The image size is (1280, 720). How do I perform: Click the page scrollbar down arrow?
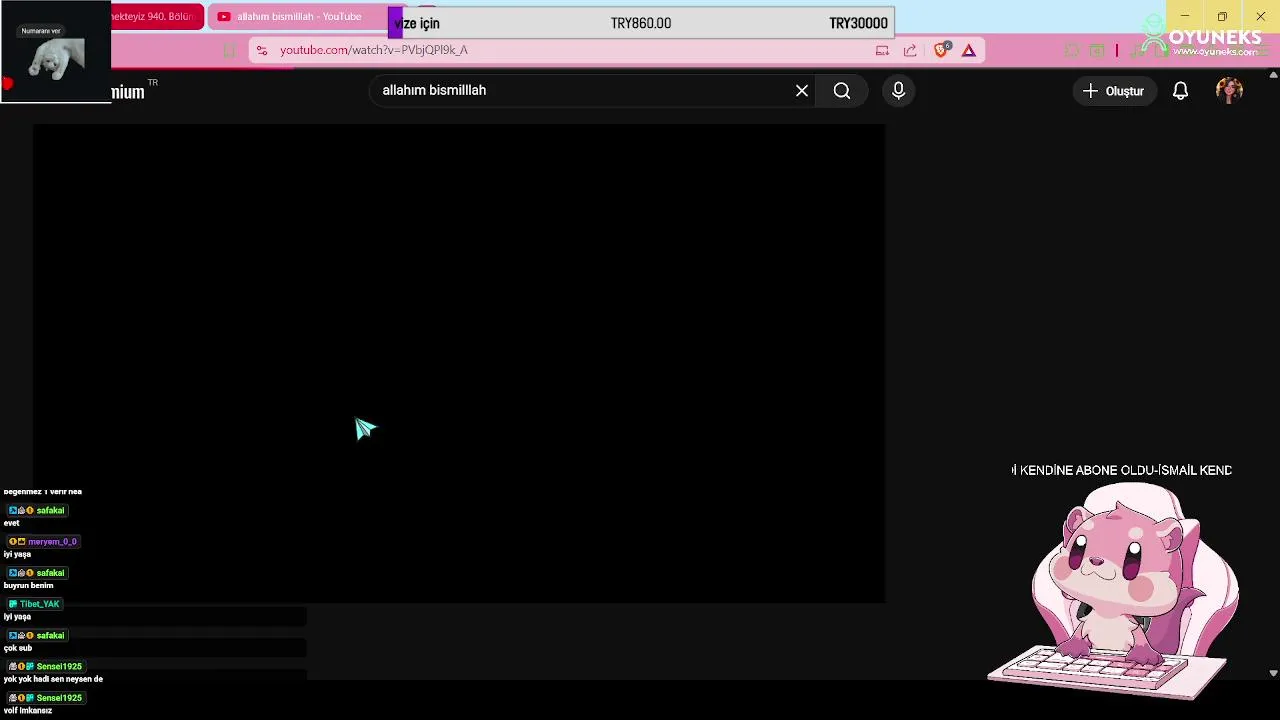(x=1273, y=674)
